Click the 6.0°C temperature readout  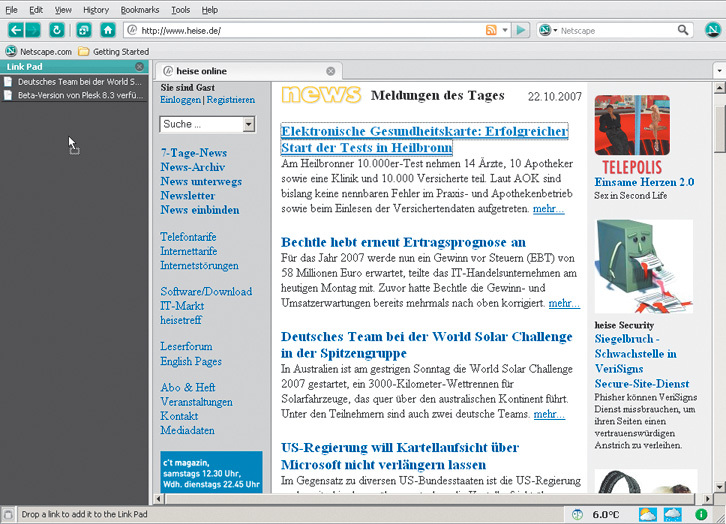pyautogui.click(x=606, y=514)
